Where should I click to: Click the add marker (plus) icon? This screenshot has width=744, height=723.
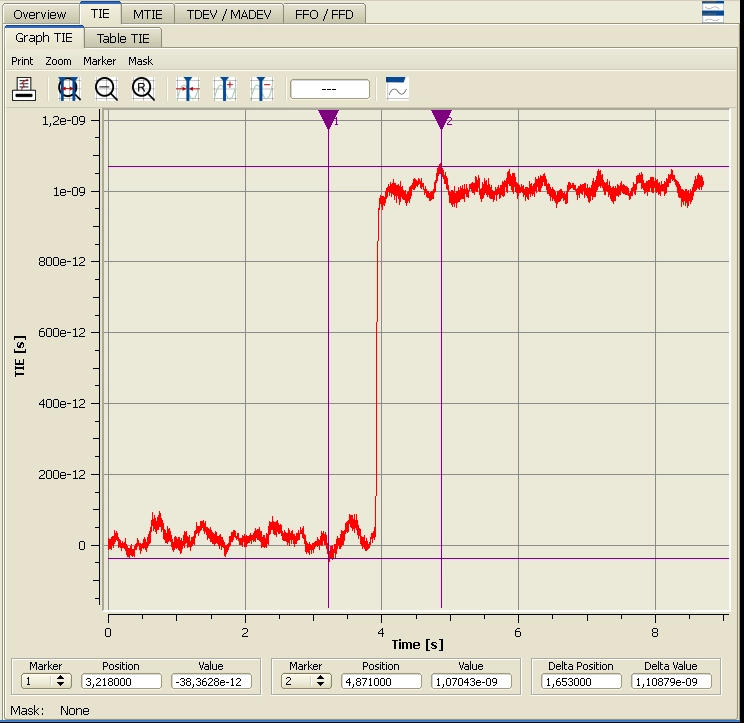tap(225, 89)
